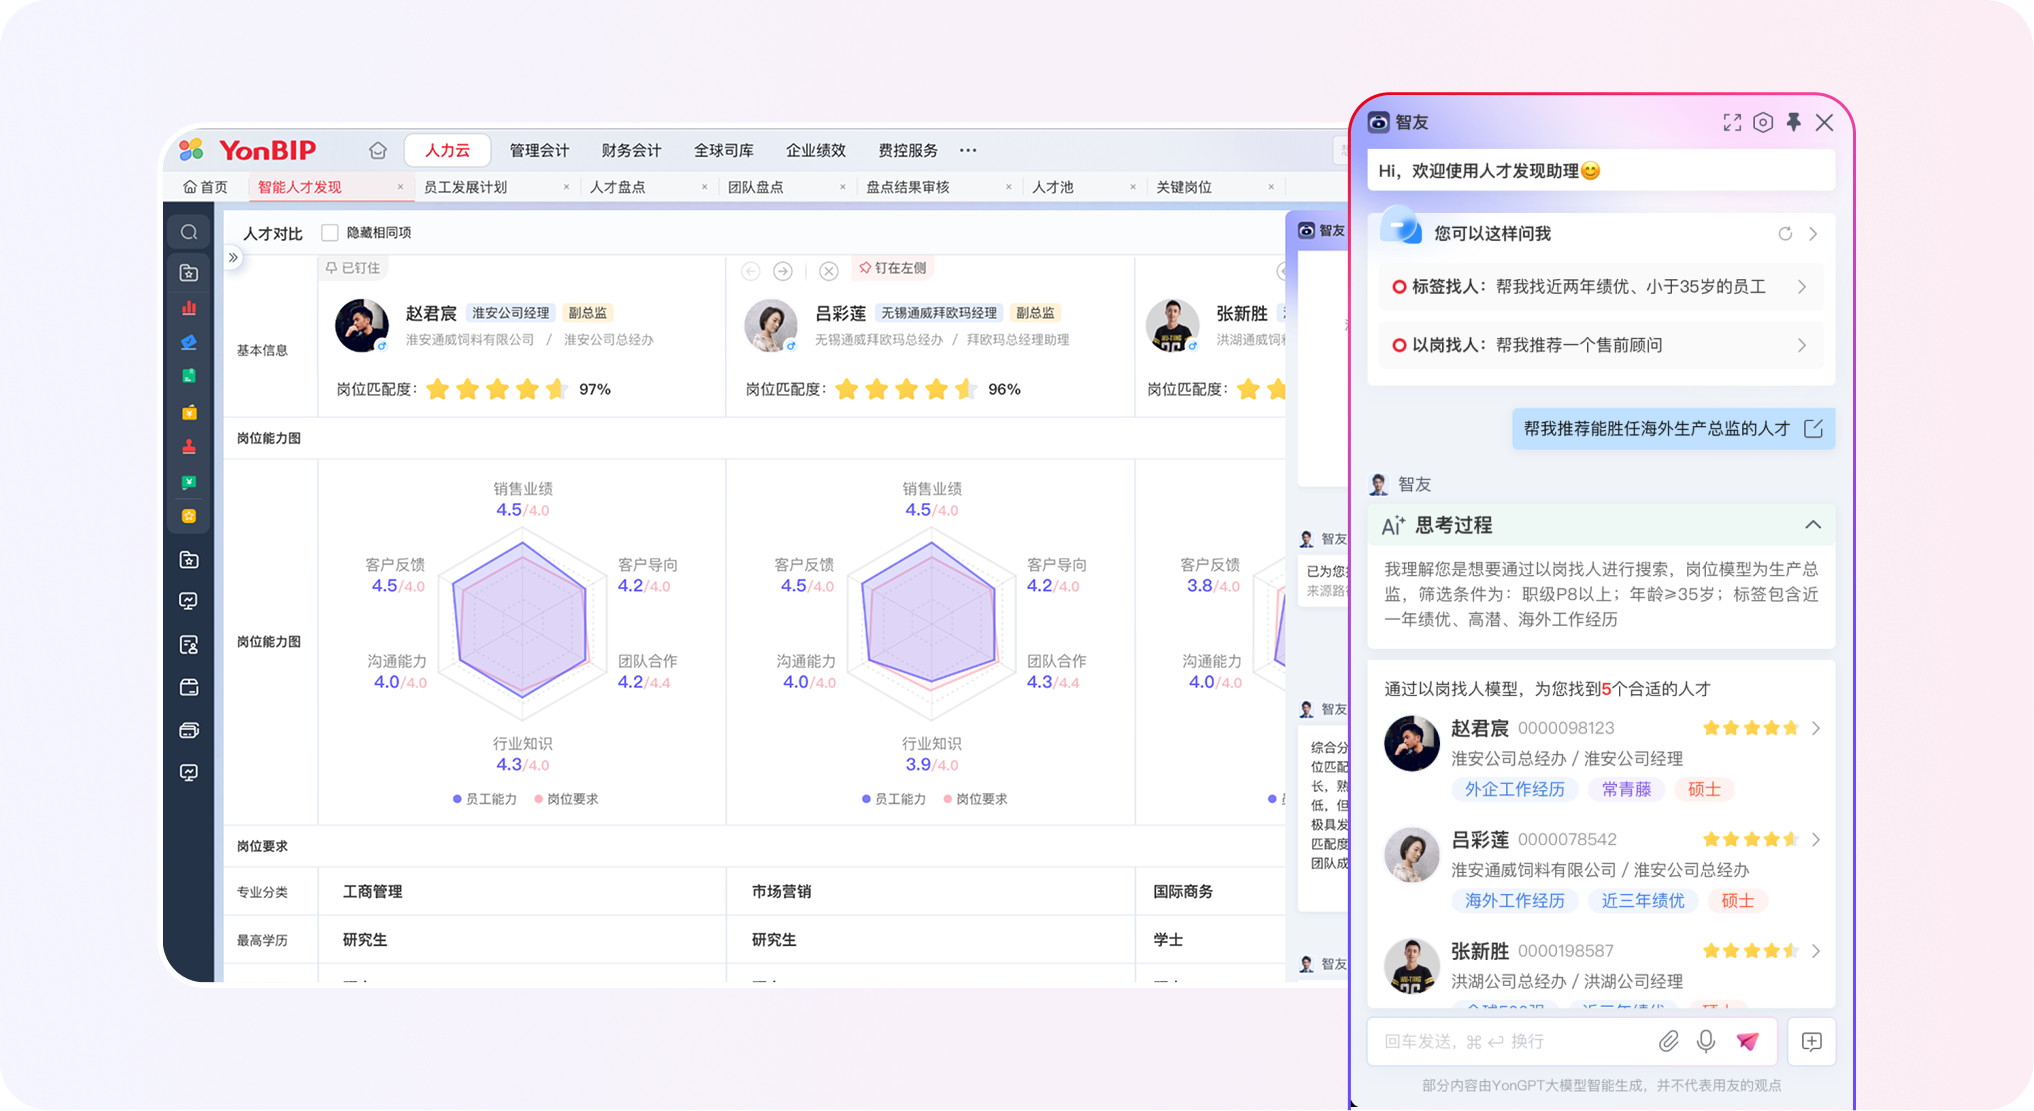Viewport: 2034px width, 1111px height.
Task: Open the bottom monitor-chart sidebar icon
Action: [x=189, y=773]
